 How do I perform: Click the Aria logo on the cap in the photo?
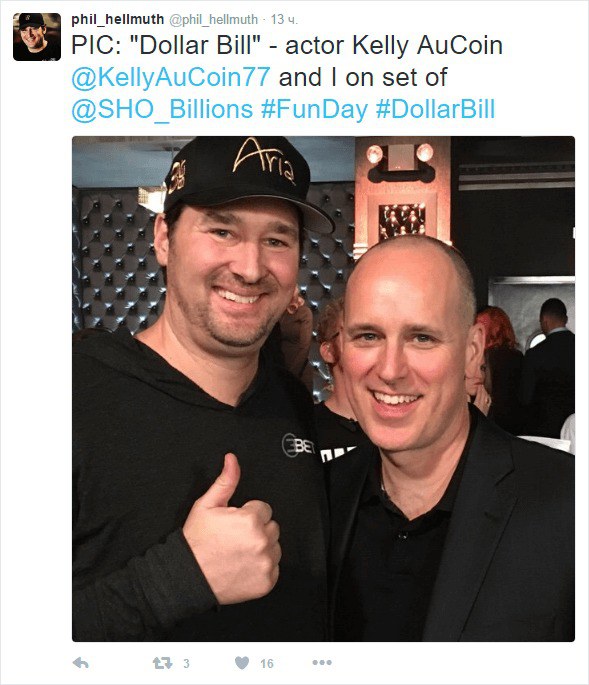265,160
